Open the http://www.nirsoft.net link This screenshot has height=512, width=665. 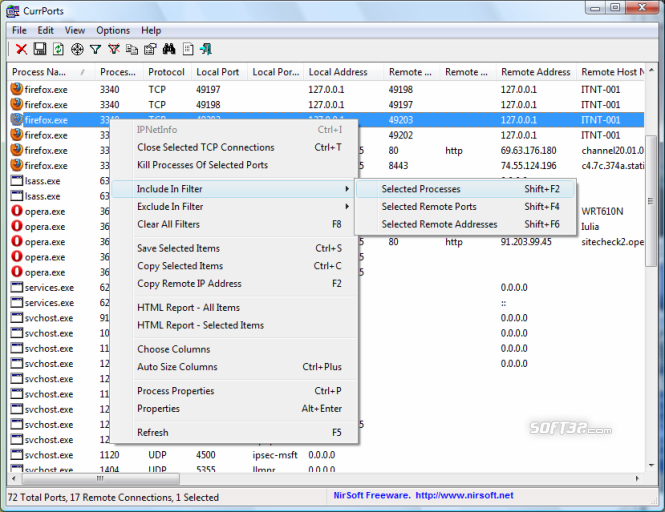464,495
